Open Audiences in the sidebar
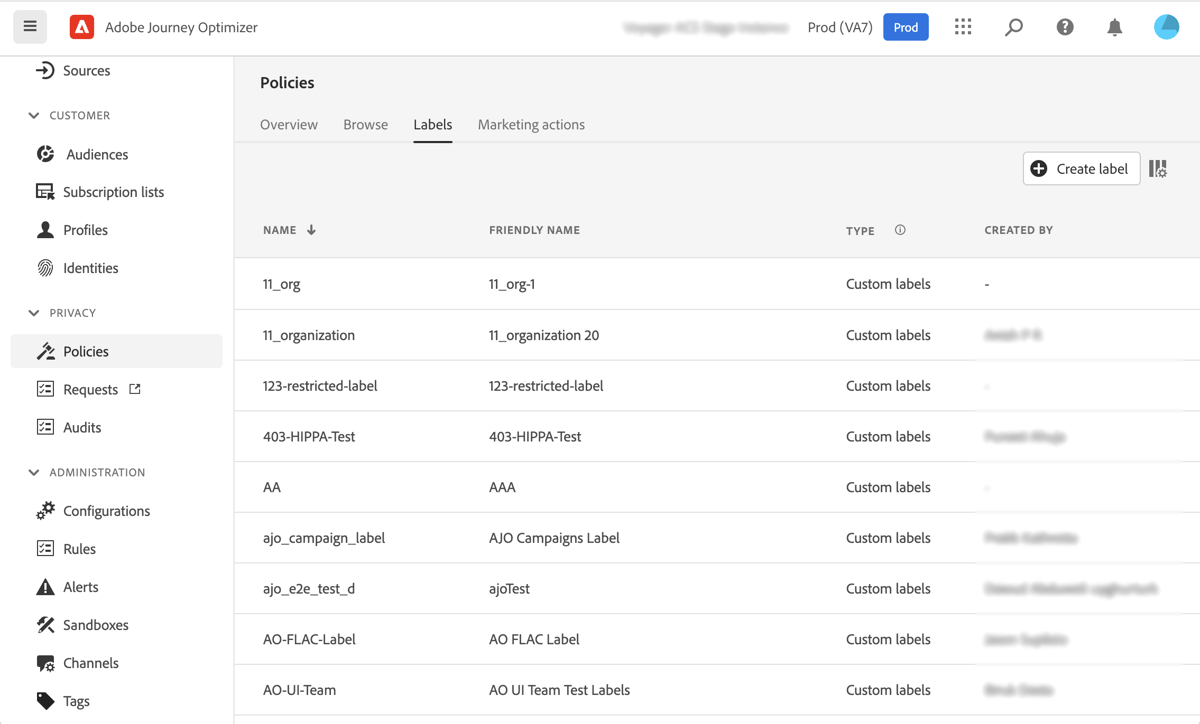Image resolution: width=1200 pixels, height=724 pixels. coord(97,154)
